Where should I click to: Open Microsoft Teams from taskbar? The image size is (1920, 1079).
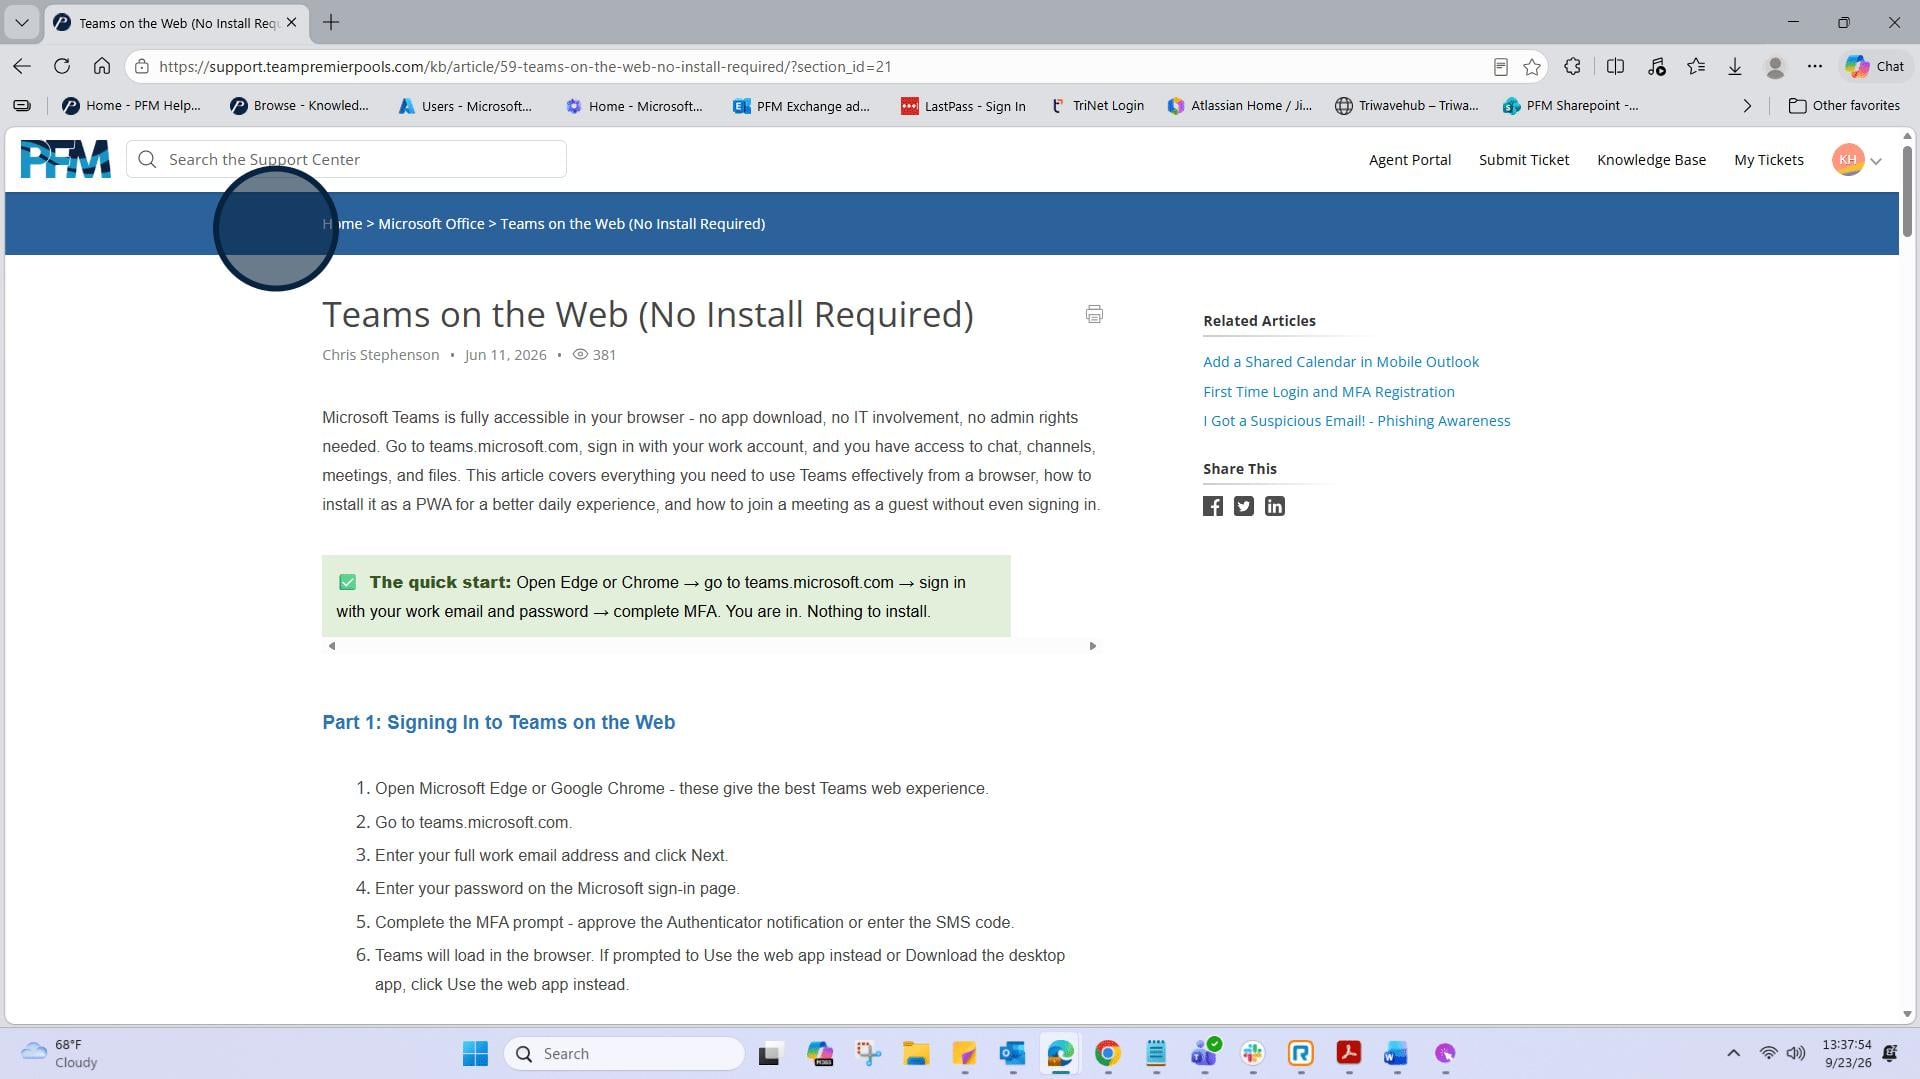[1204, 1053]
